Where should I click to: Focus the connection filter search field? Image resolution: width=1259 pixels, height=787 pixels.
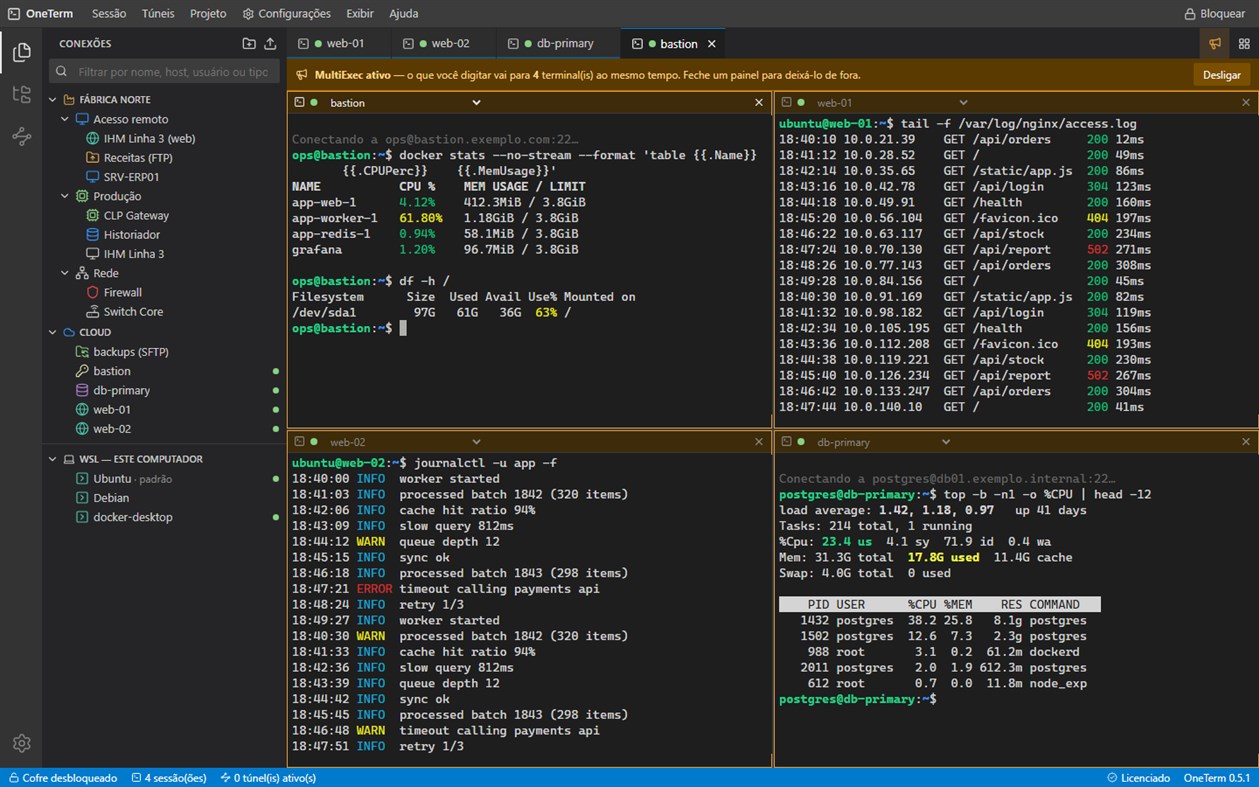click(x=163, y=72)
